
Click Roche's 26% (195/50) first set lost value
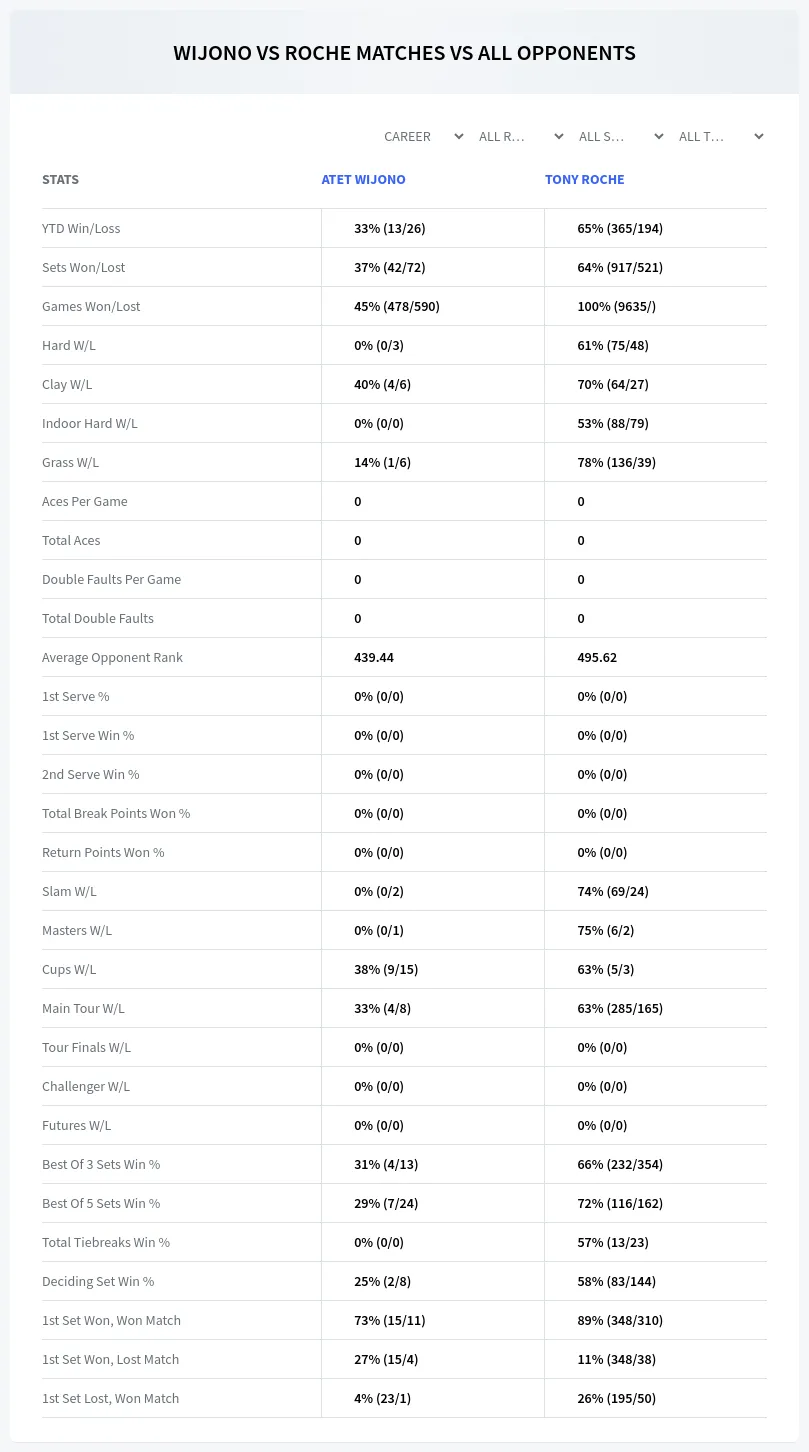617,1398
